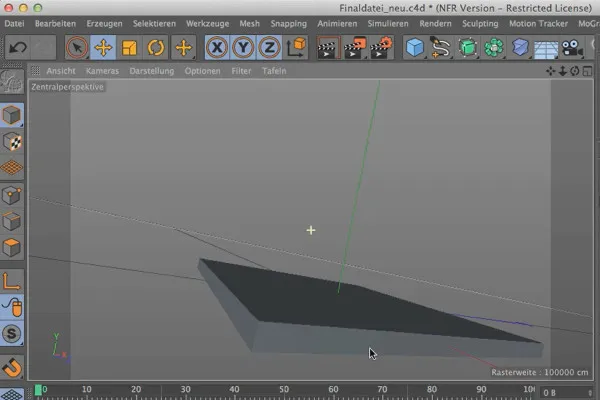This screenshot has height=400, width=600.
Task: Open the Datei menu
Action: pos(14,24)
